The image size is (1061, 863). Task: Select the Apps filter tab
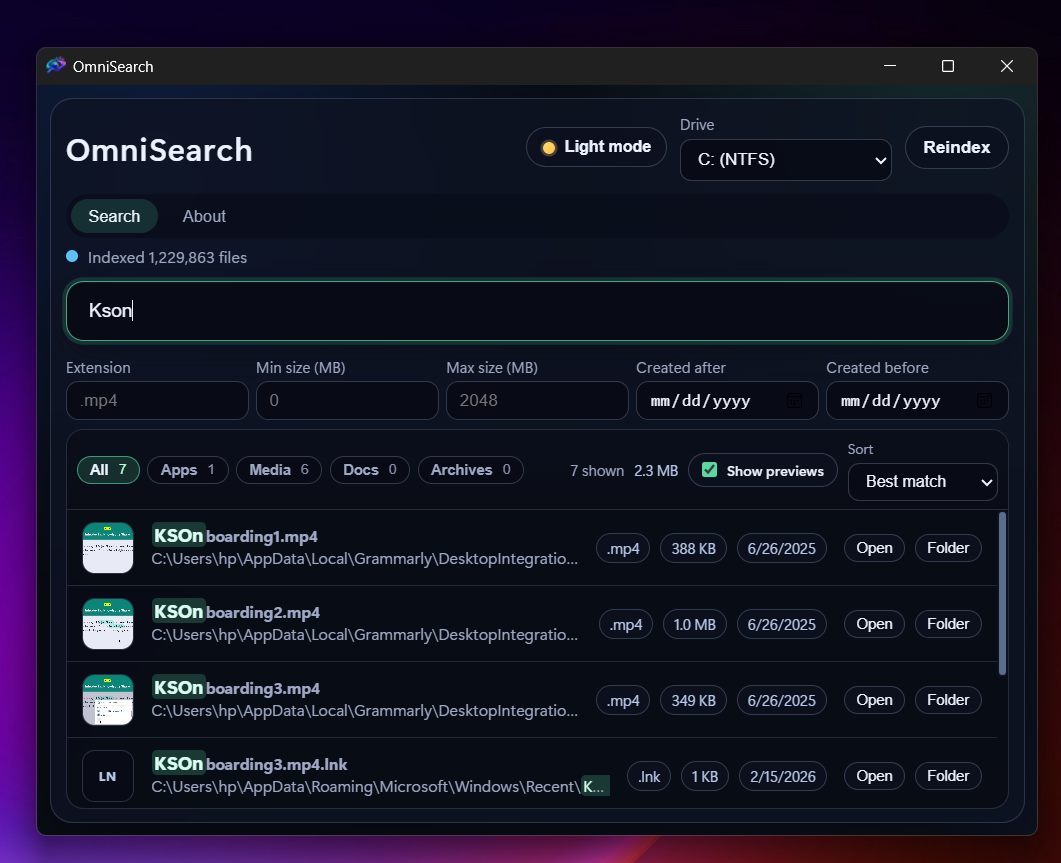(187, 469)
